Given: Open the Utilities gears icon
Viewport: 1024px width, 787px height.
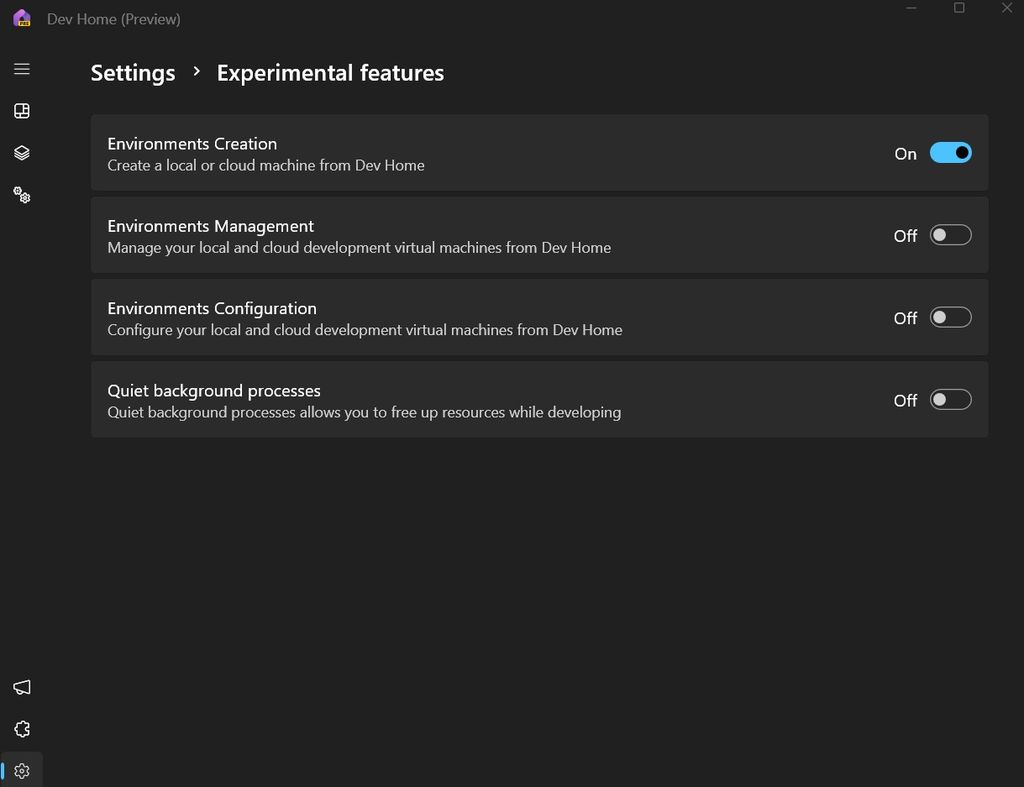Looking at the screenshot, I should (x=22, y=195).
